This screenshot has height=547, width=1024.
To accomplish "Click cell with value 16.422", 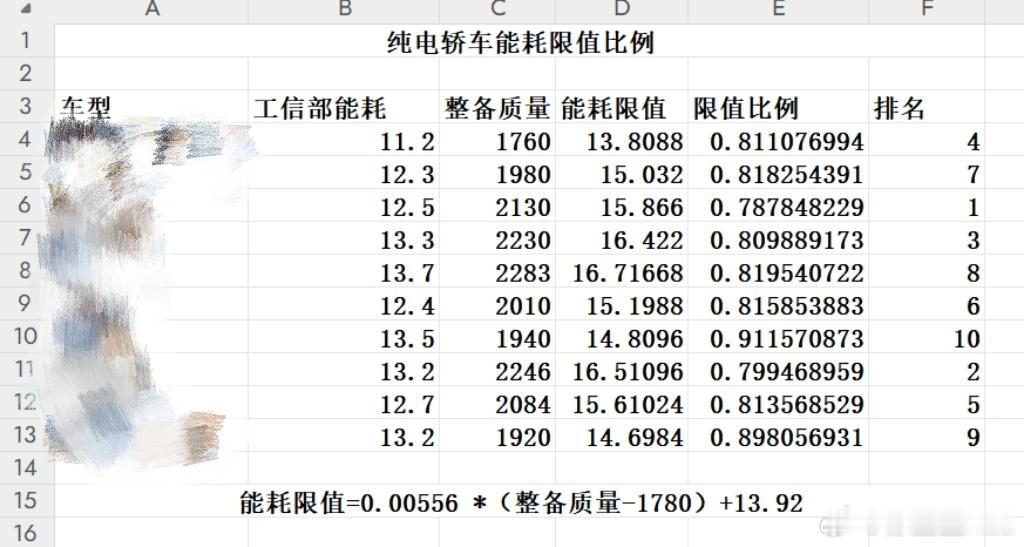I will [622, 240].
